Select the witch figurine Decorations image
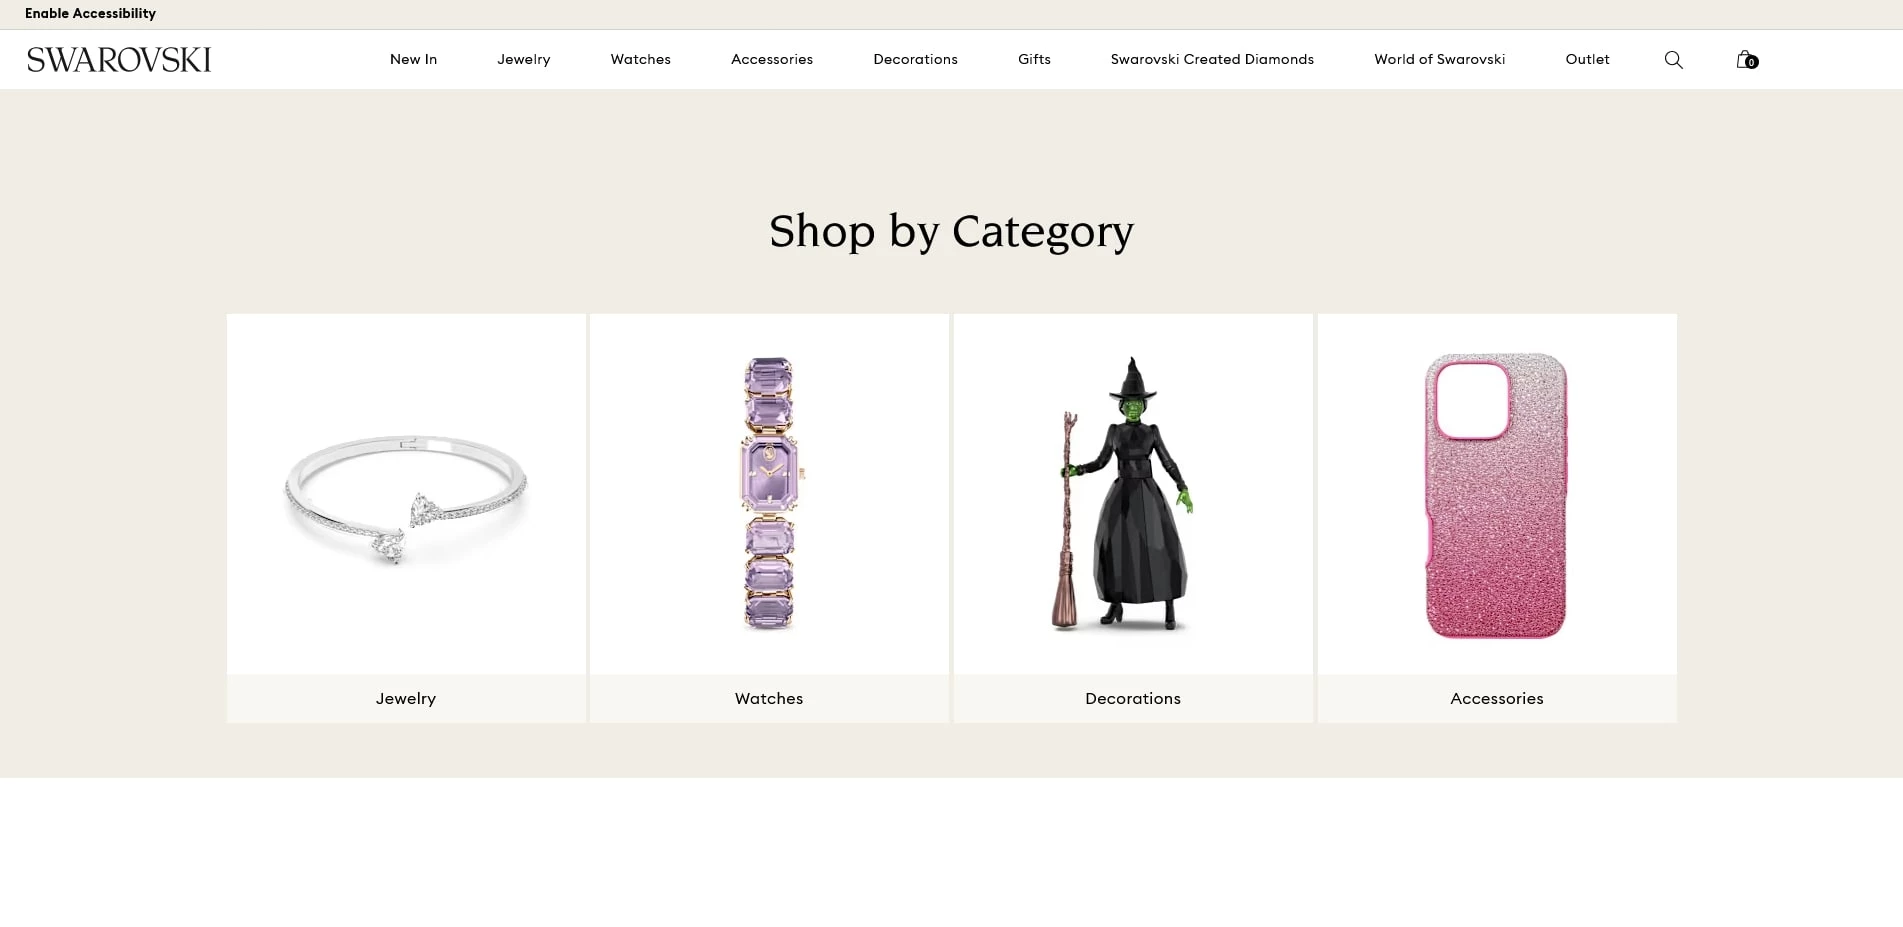The width and height of the screenshot is (1903, 927). click(1133, 495)
